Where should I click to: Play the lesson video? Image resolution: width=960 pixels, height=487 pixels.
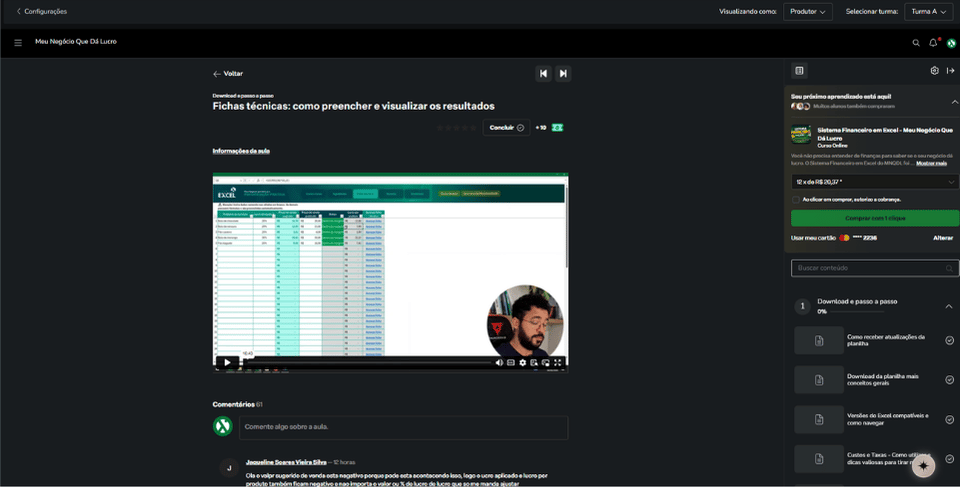point(227,362)
